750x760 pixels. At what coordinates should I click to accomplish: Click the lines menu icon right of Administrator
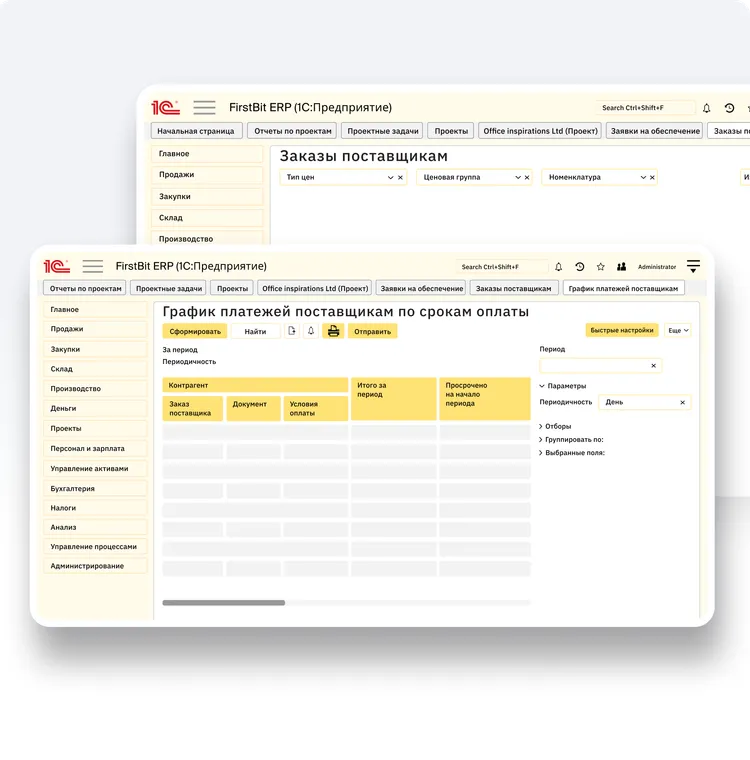[694, 266]
